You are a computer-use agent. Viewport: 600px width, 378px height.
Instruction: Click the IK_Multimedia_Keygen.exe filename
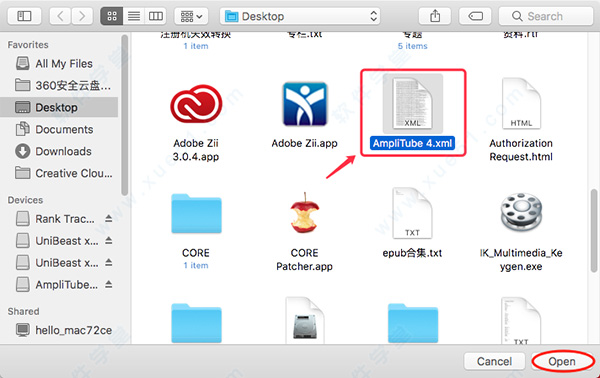521,260
